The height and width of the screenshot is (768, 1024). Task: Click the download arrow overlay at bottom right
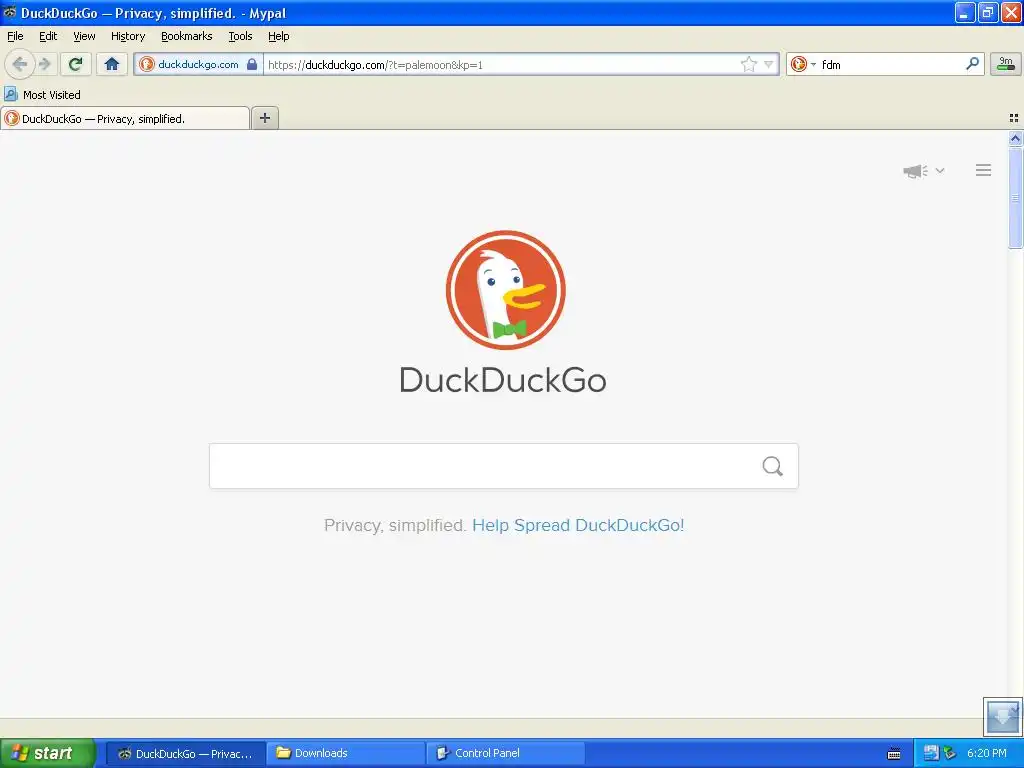(x=1002, y=716)
